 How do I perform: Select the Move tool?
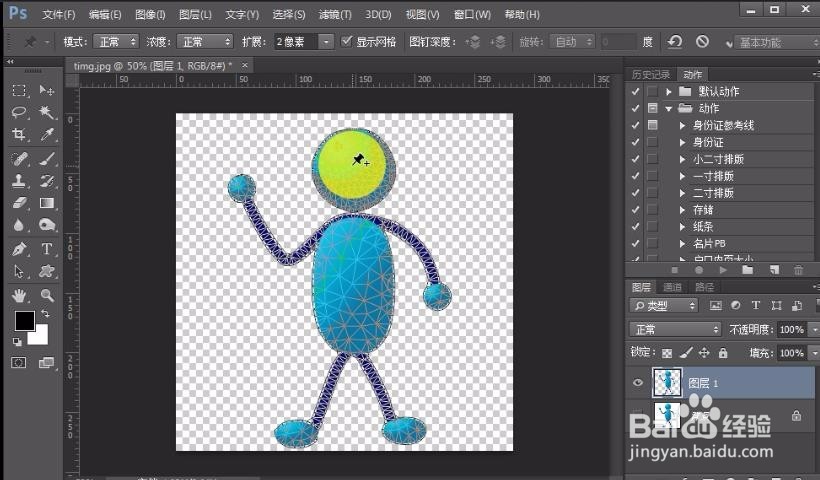[47, 90]
